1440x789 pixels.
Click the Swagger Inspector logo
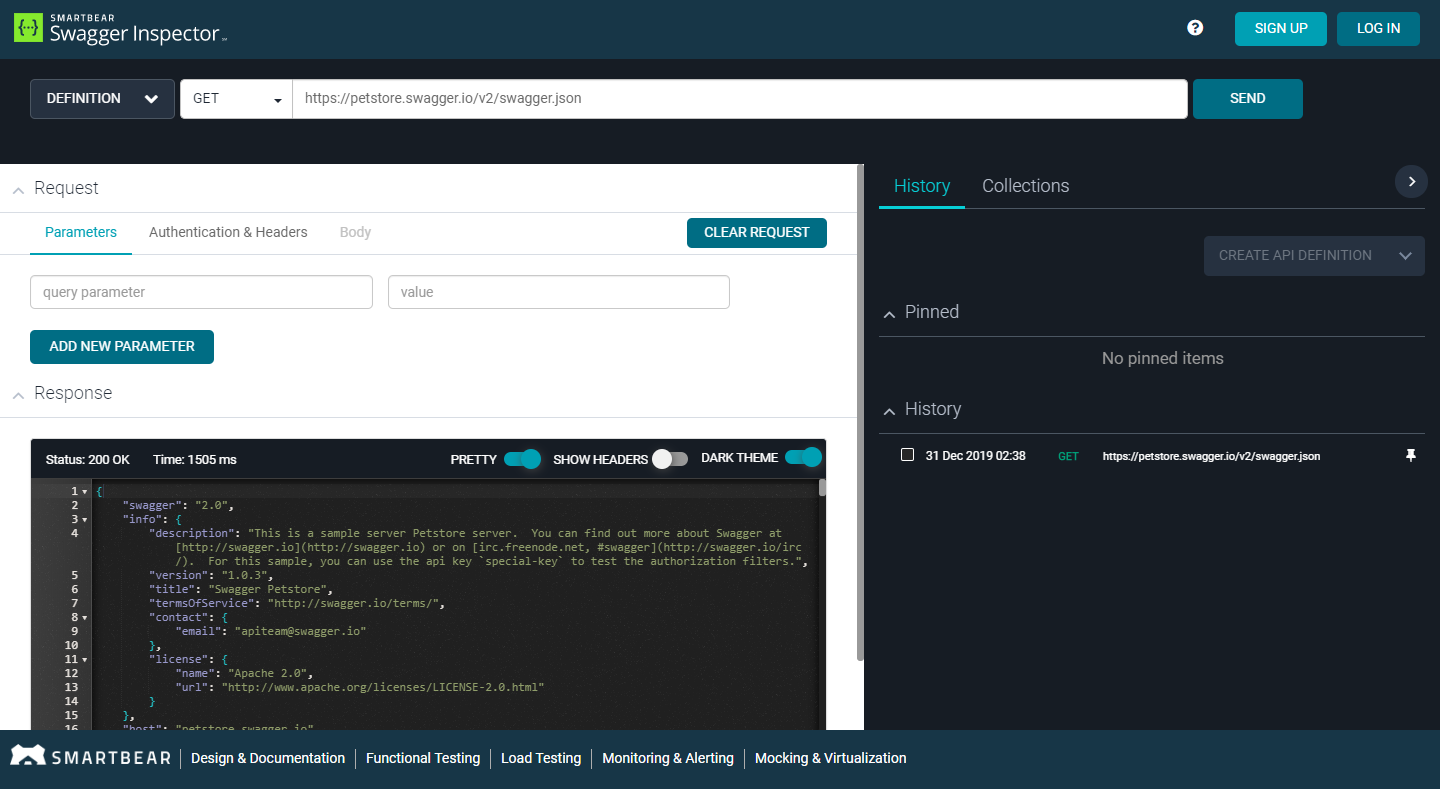coord(121,28)
